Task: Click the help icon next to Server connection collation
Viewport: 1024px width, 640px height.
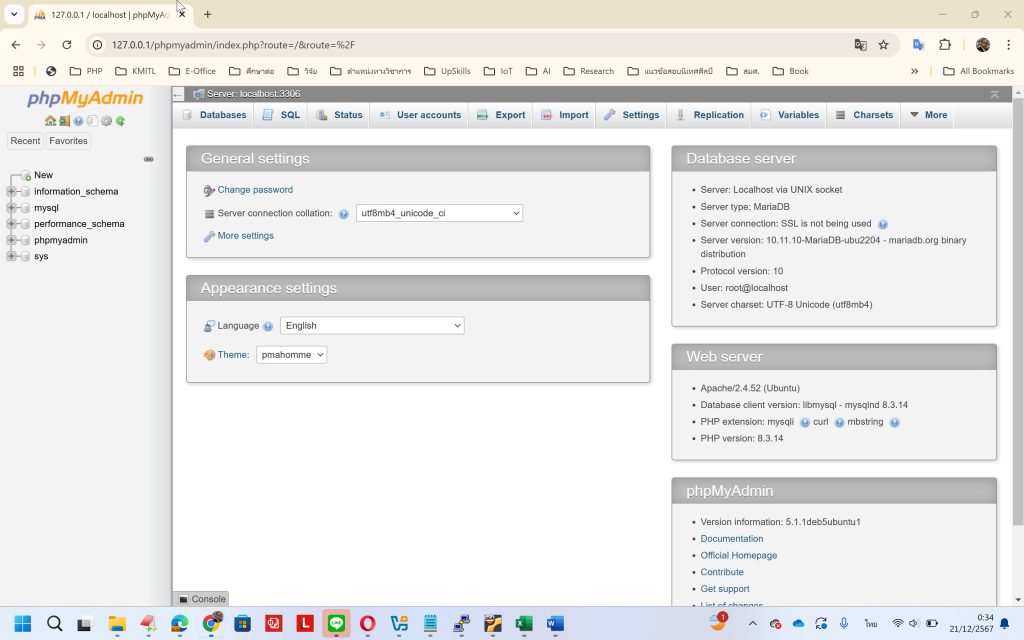Action: point(344,214)
